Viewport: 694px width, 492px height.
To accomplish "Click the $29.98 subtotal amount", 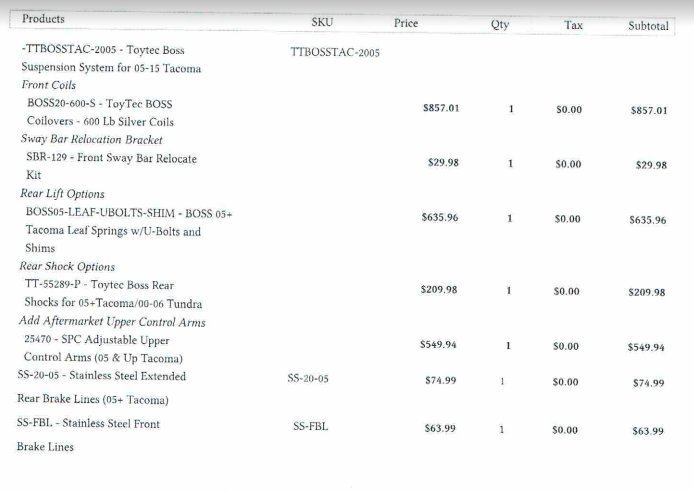I will 651,165.
